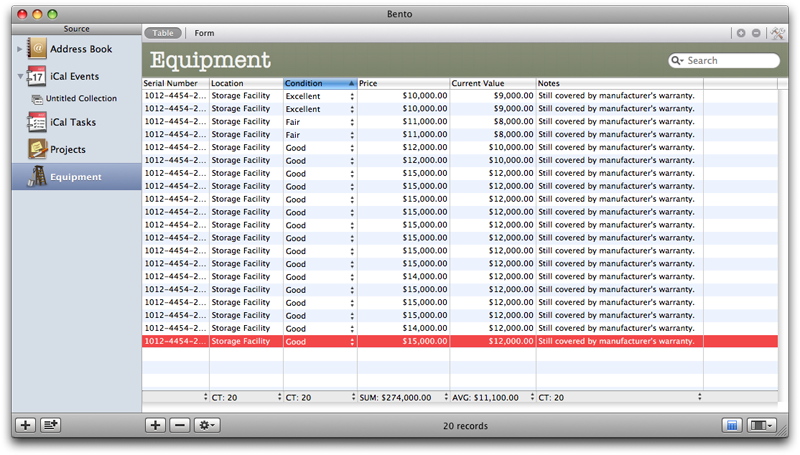
Task: Open the Address Book library icon
Action: pos(37,49)
